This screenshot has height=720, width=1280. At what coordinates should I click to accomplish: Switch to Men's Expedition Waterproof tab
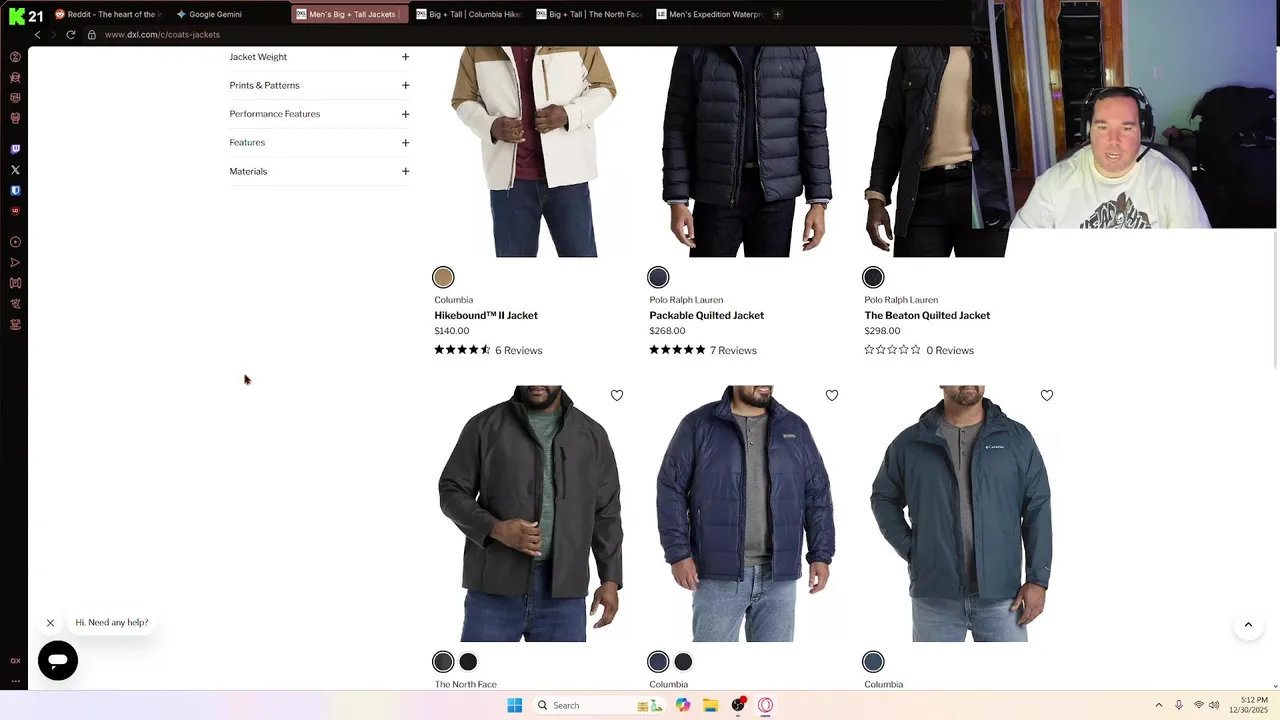[709, 14]
